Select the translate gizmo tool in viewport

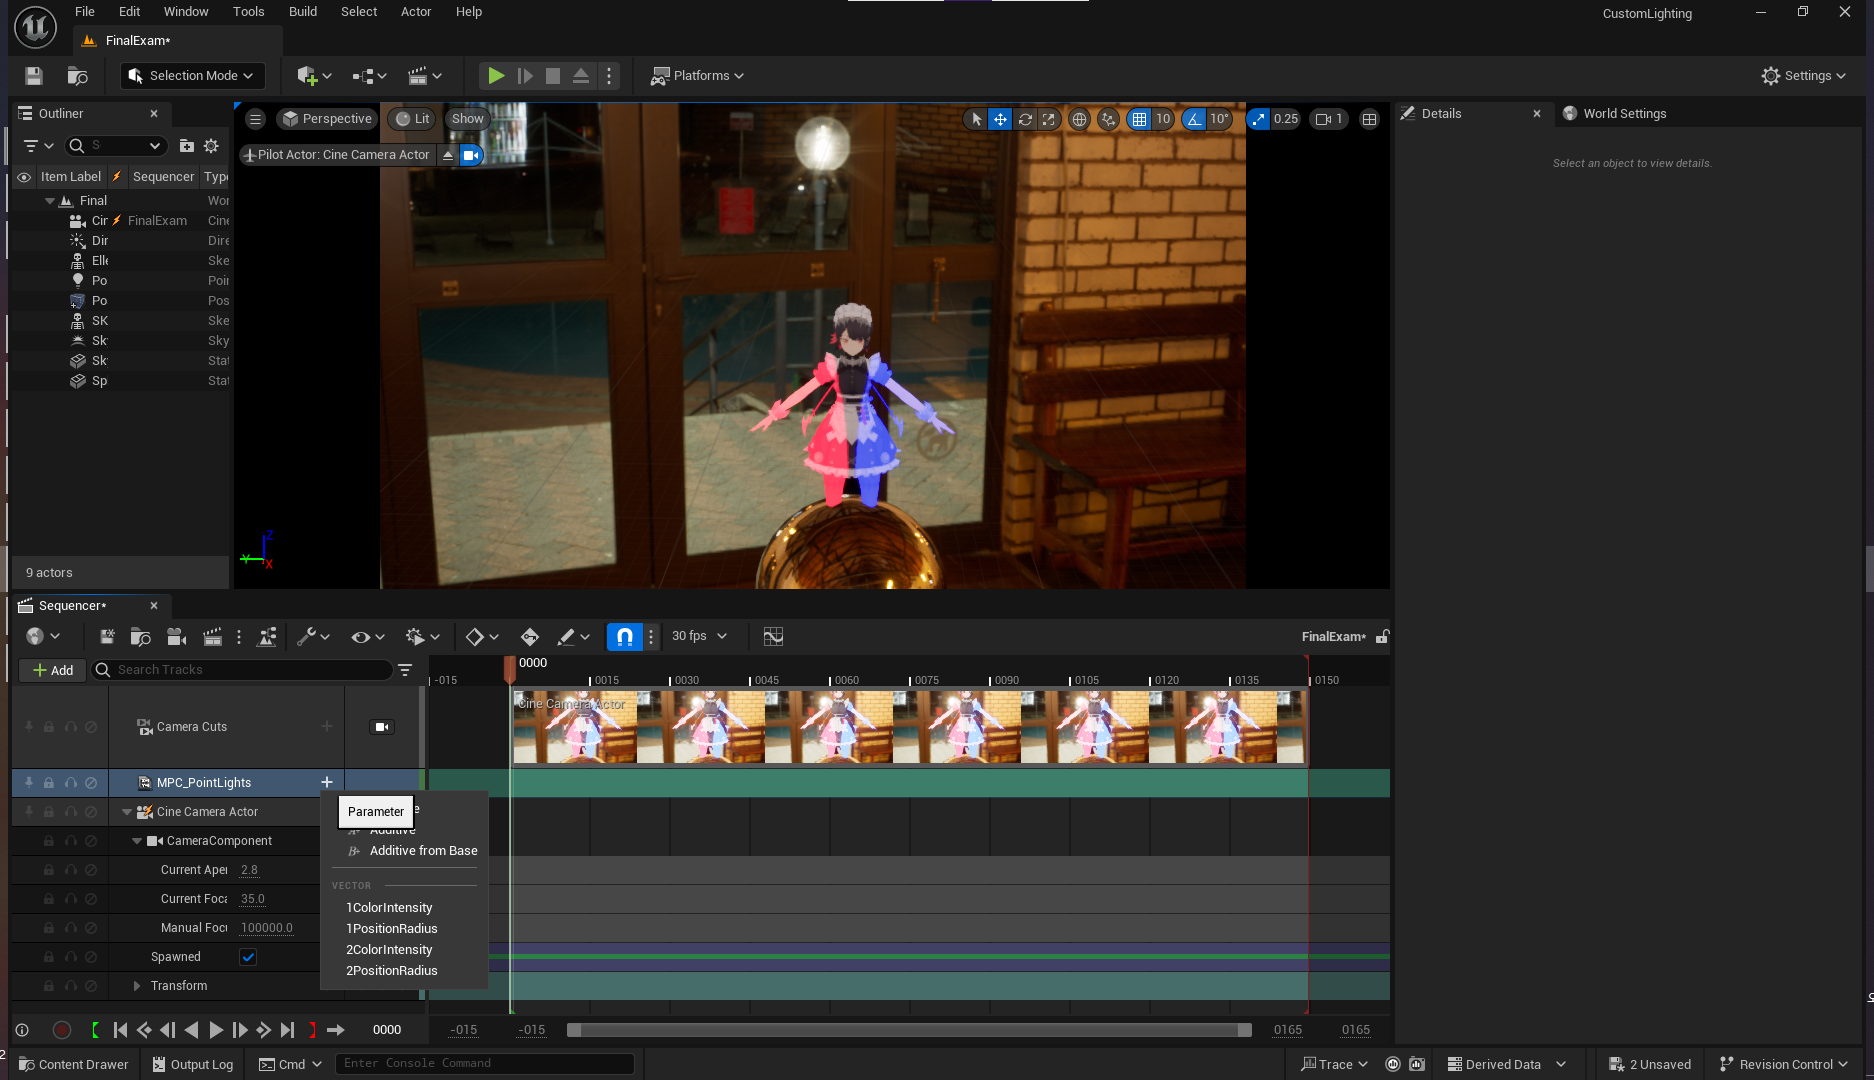1000,119
